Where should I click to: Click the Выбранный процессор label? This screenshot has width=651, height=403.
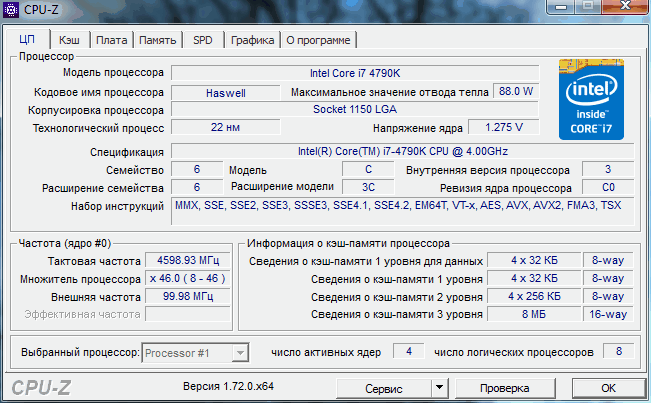81,352
